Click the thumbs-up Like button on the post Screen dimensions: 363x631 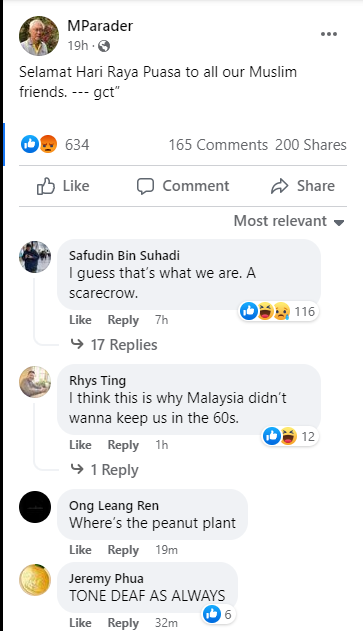[x=63, y=186]
